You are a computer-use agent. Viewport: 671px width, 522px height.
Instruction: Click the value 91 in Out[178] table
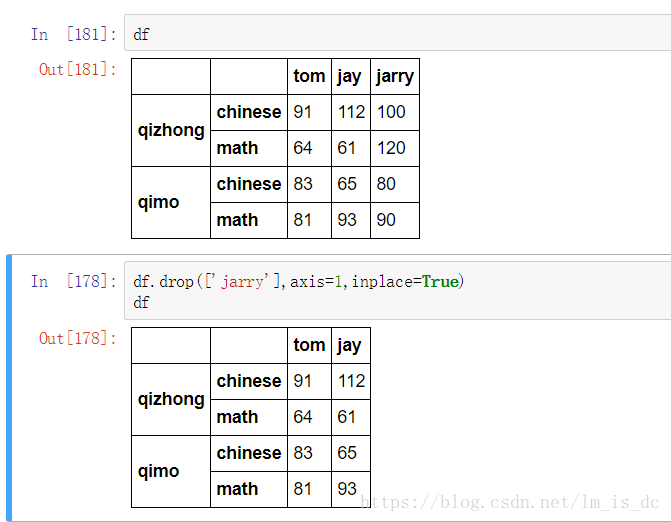(309, 382)
